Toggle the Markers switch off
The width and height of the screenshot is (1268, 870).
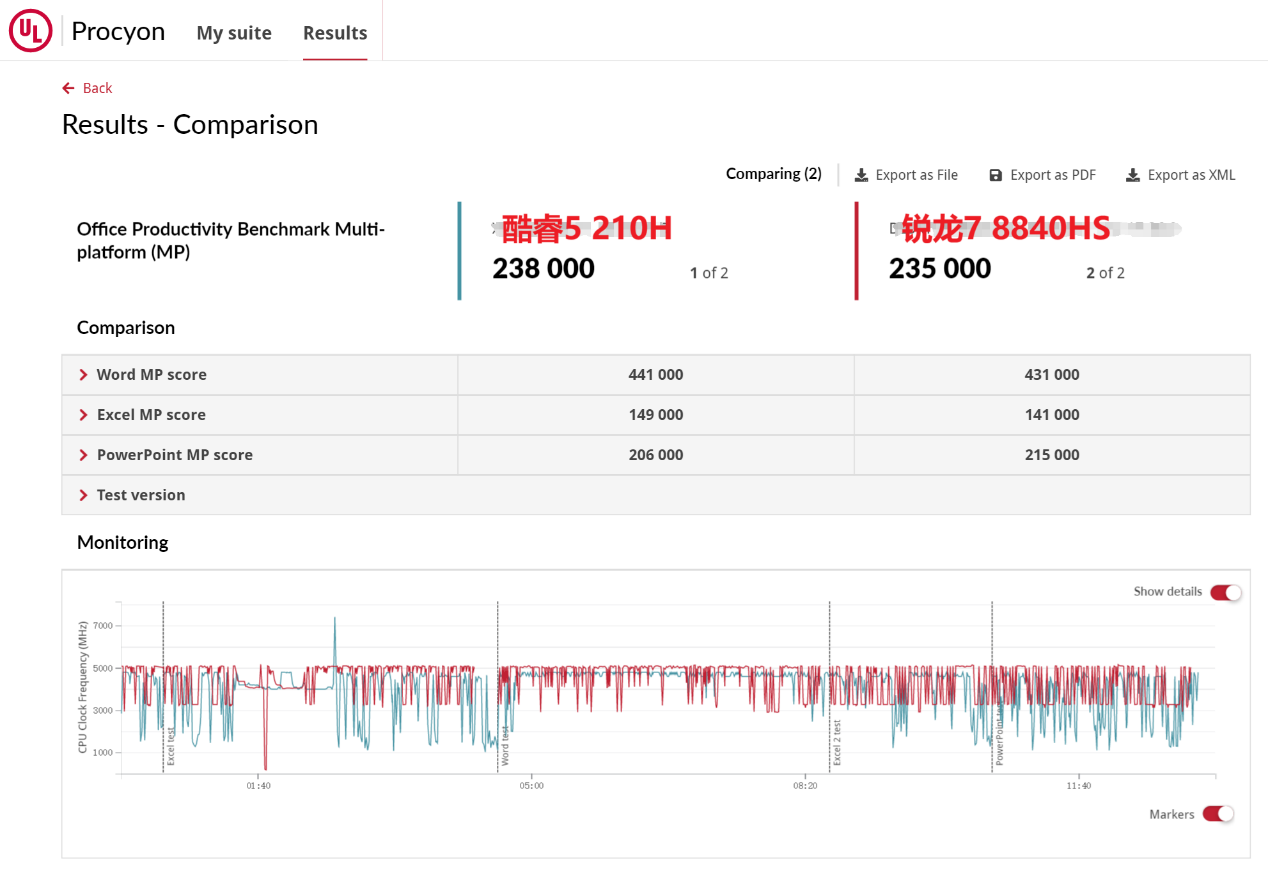(x=1218, y=814)
